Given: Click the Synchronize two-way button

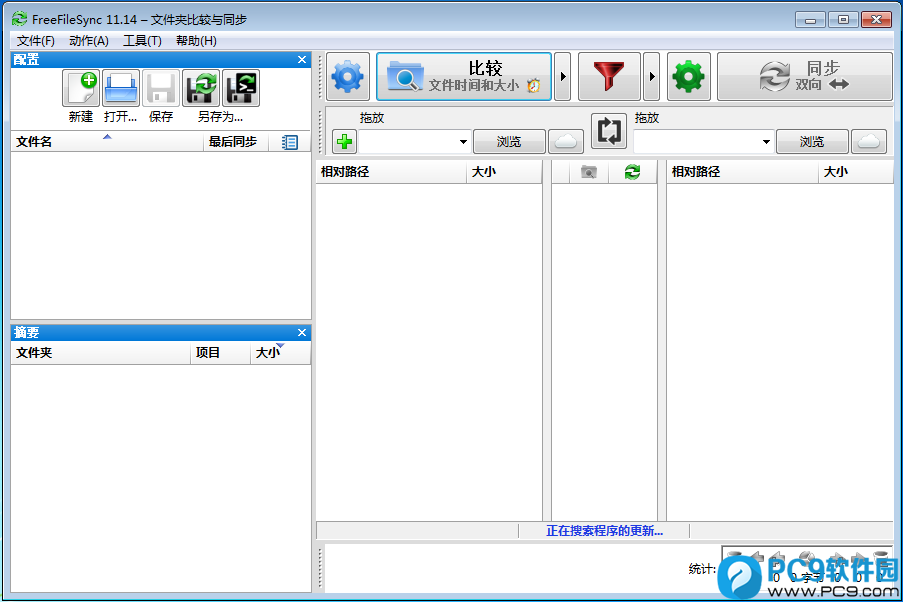Looking at the screenshot, I should click(805, 77).
